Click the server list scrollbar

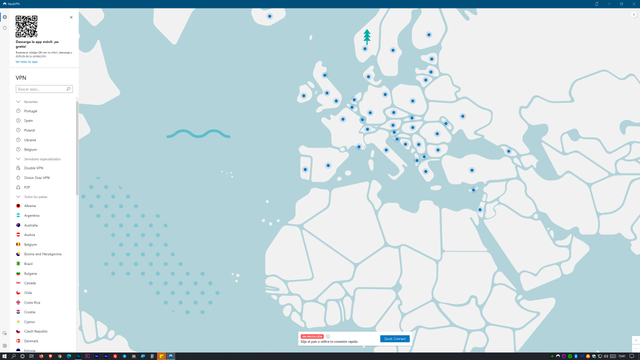pos(77,147)
